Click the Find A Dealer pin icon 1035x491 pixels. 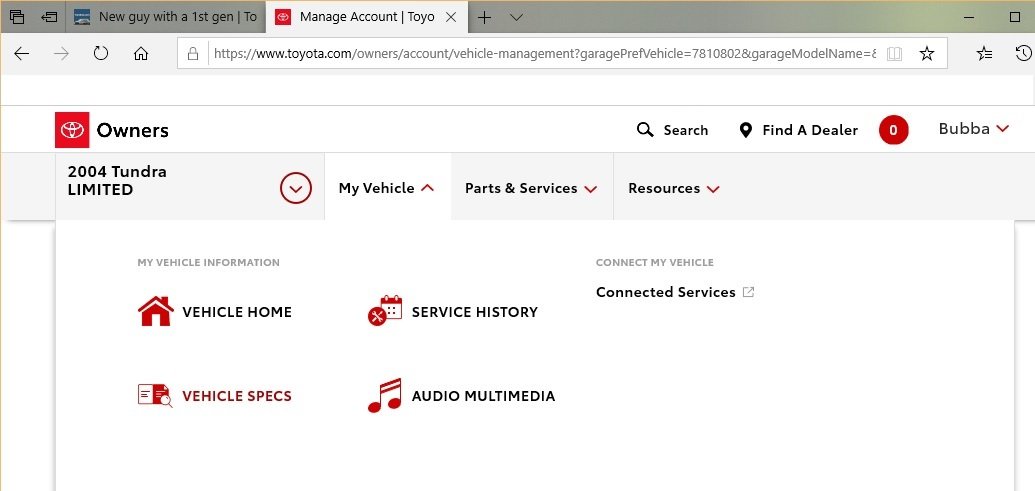click(x=746, y=130)
